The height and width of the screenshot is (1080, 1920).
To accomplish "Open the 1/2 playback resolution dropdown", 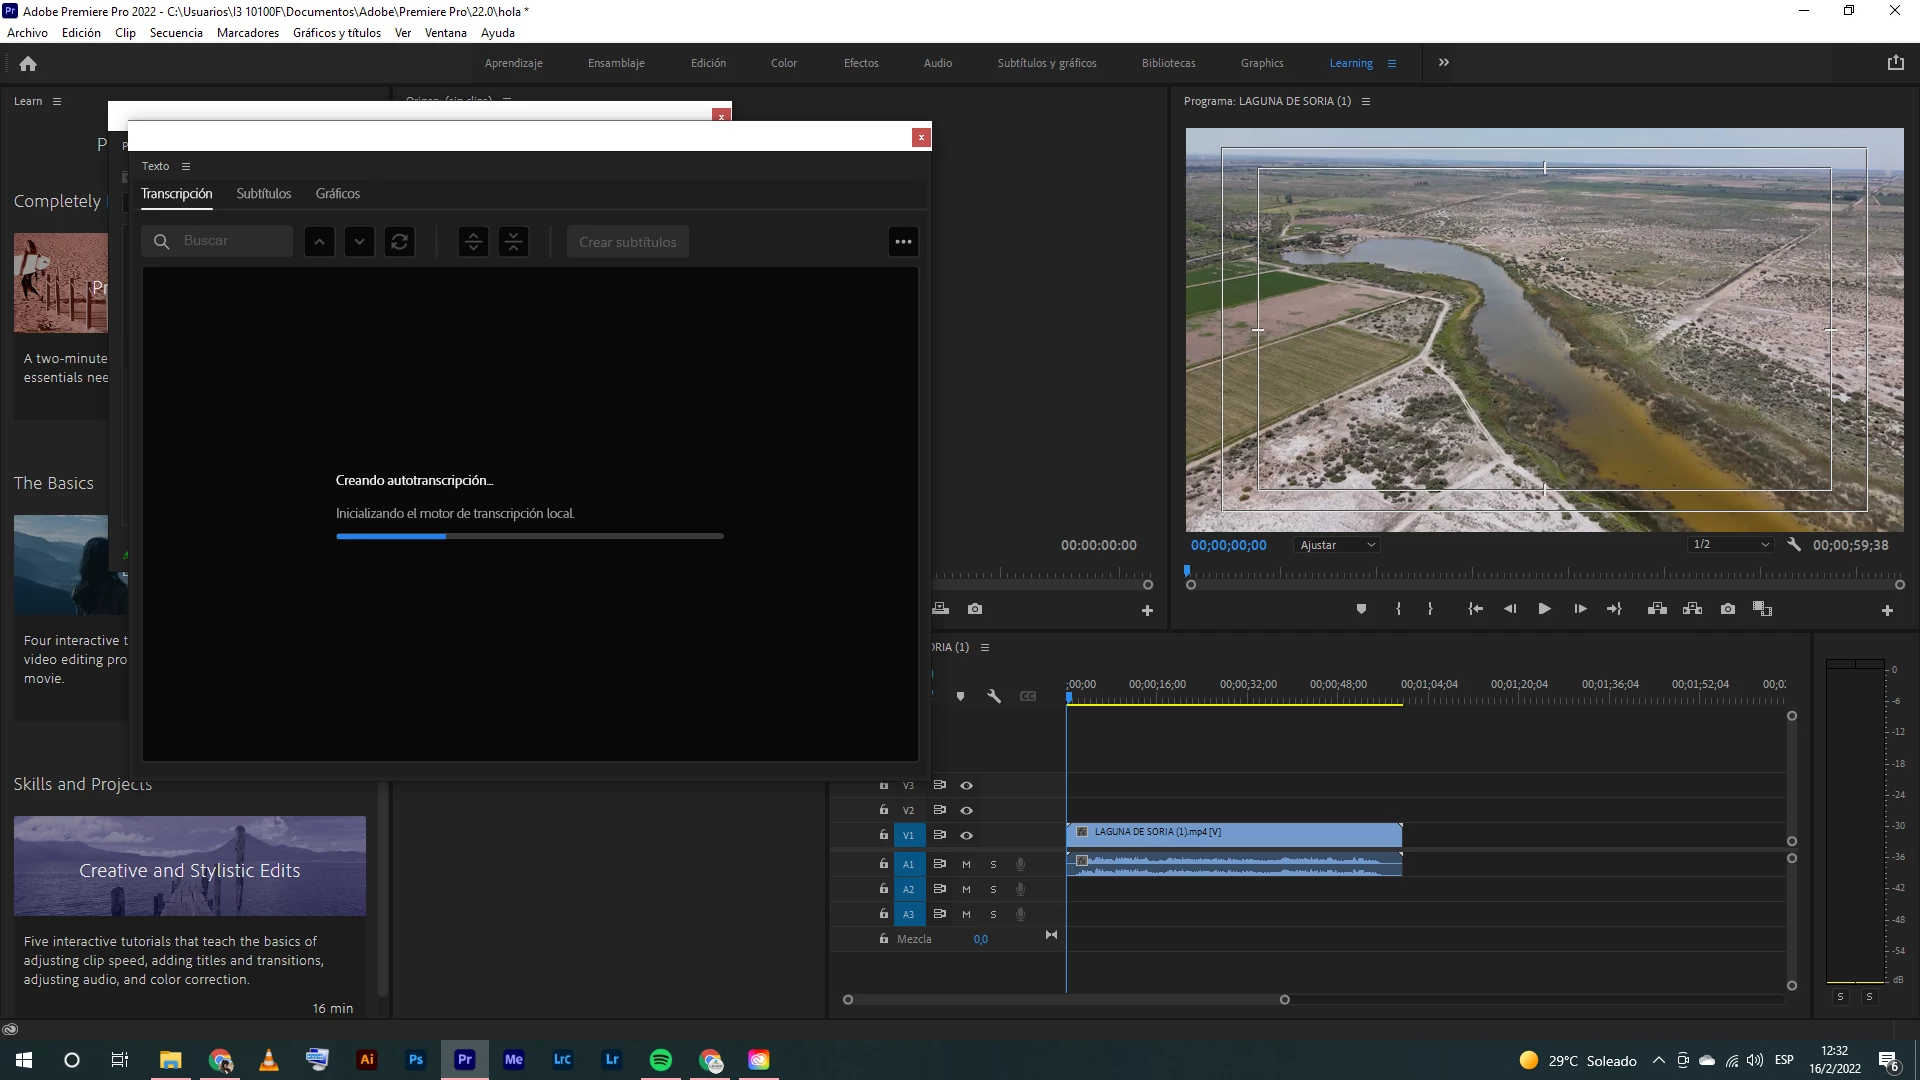I will (1730, 545).
